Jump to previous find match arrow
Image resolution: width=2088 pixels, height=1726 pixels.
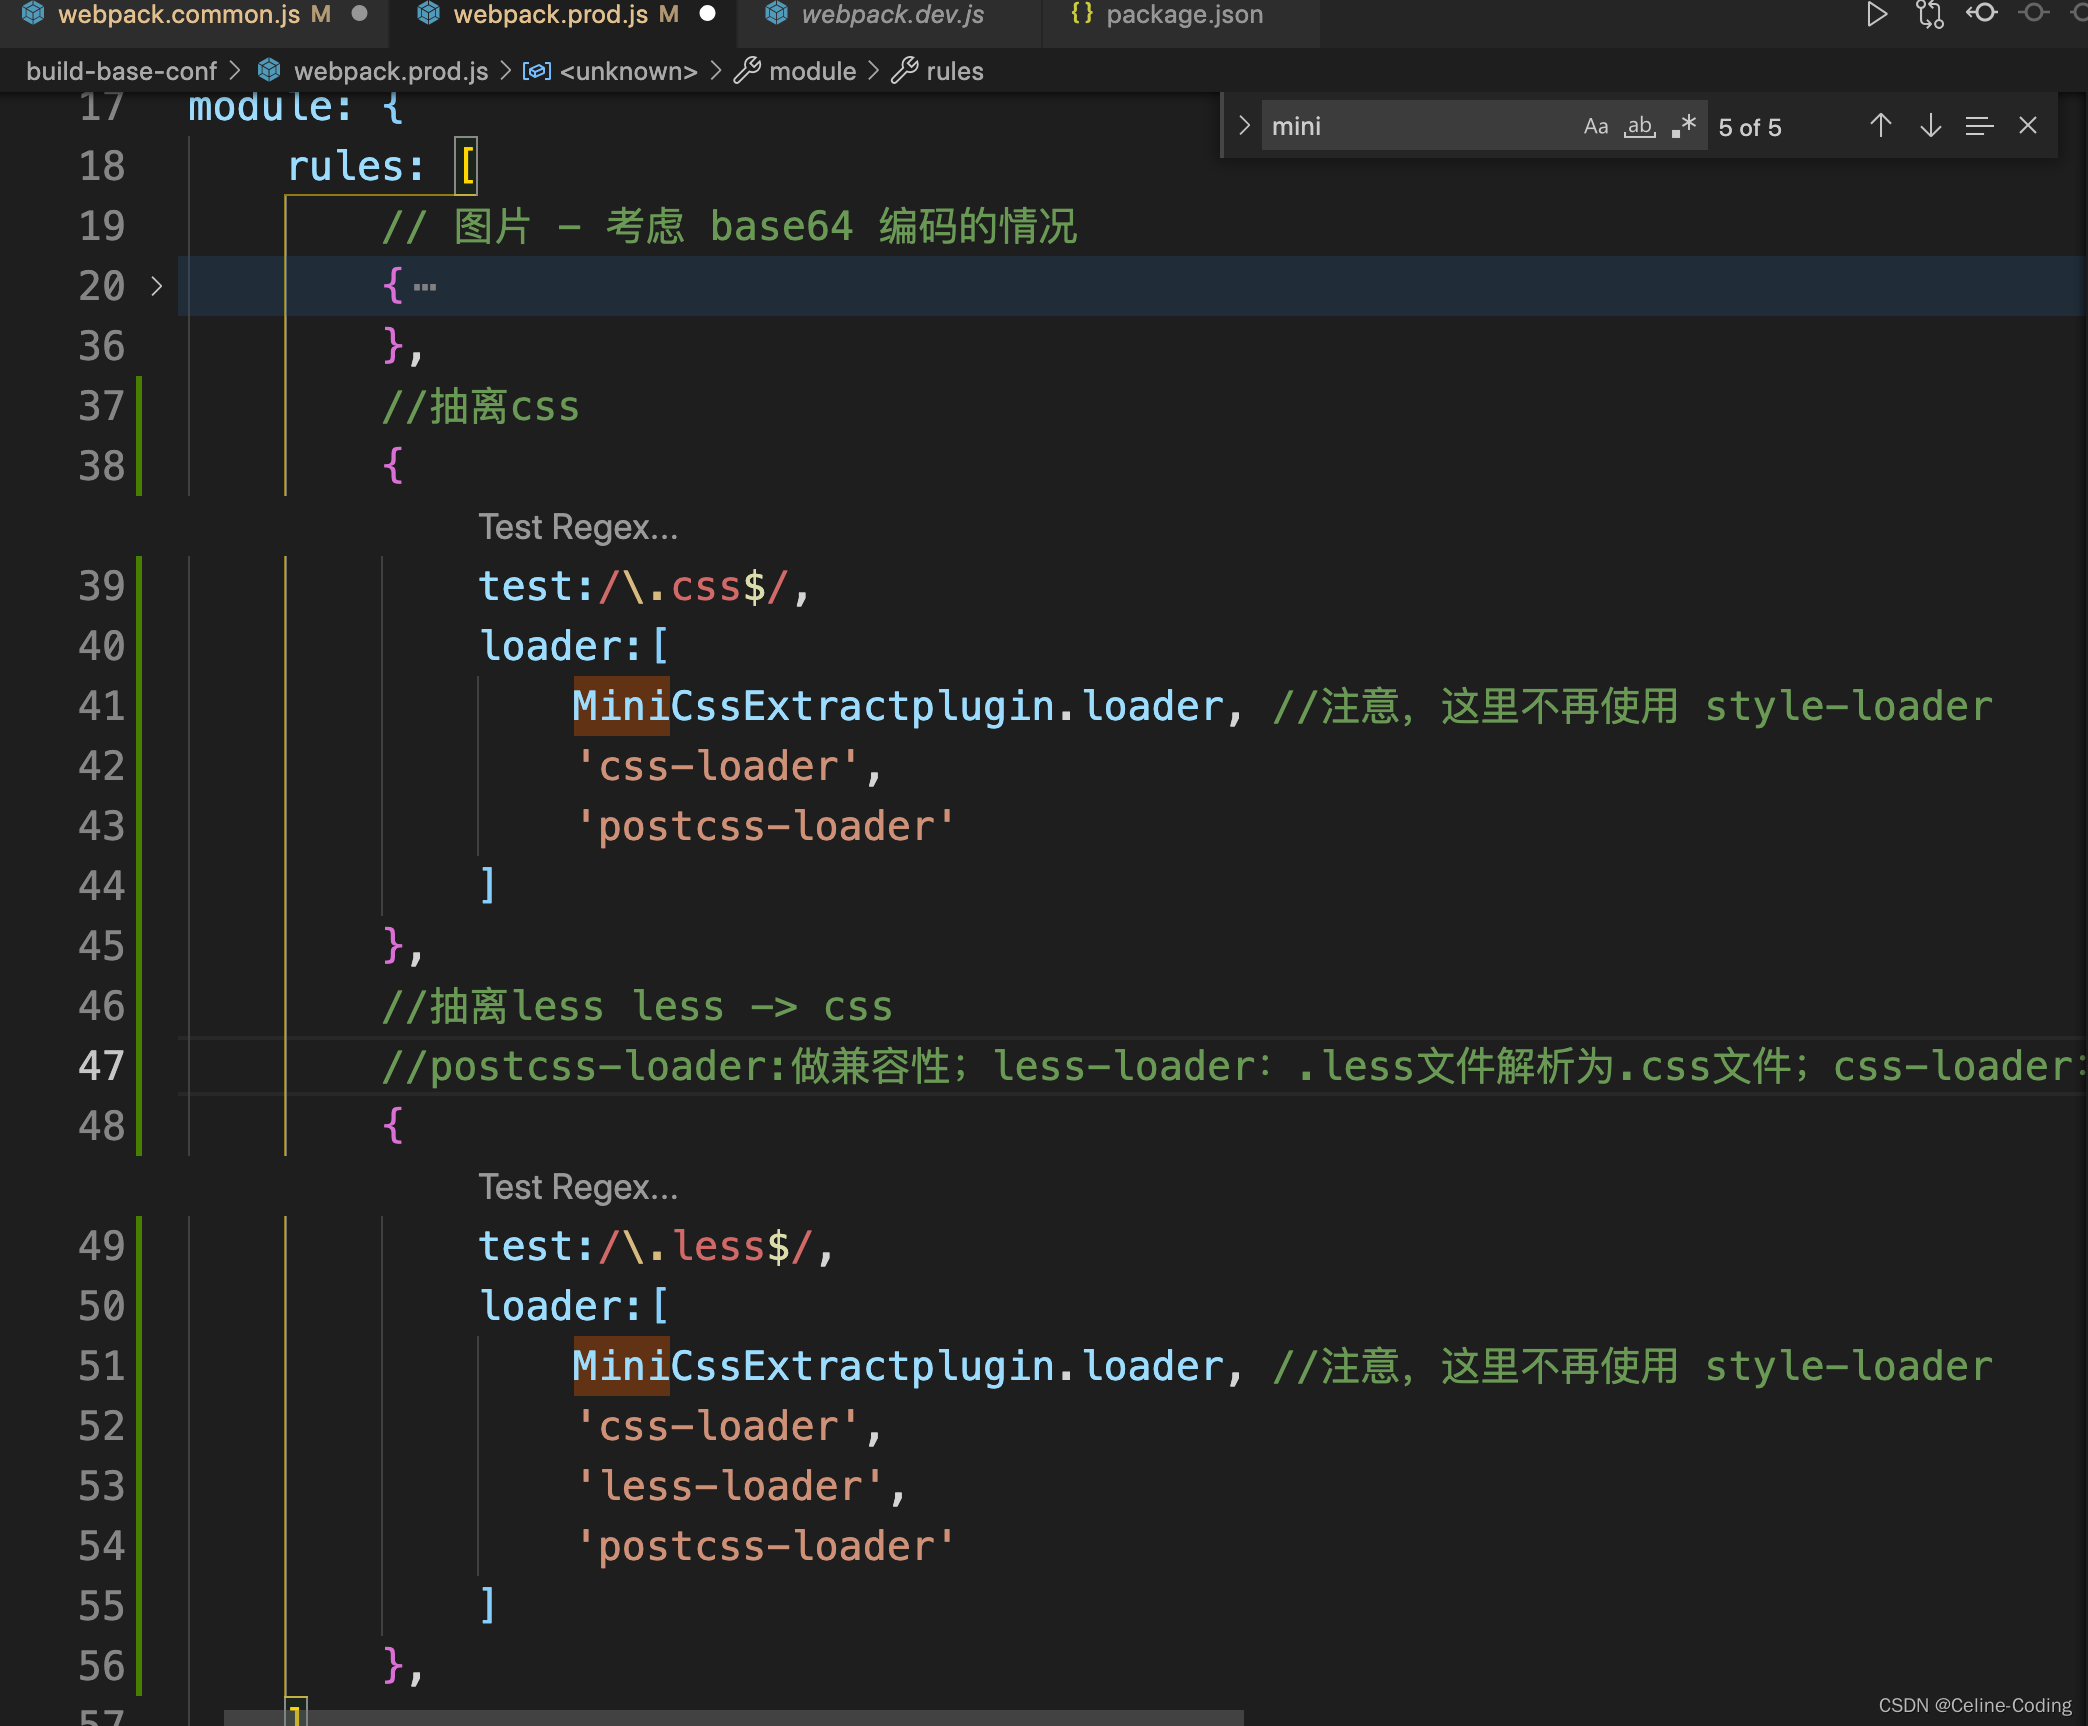[1880, 126]
